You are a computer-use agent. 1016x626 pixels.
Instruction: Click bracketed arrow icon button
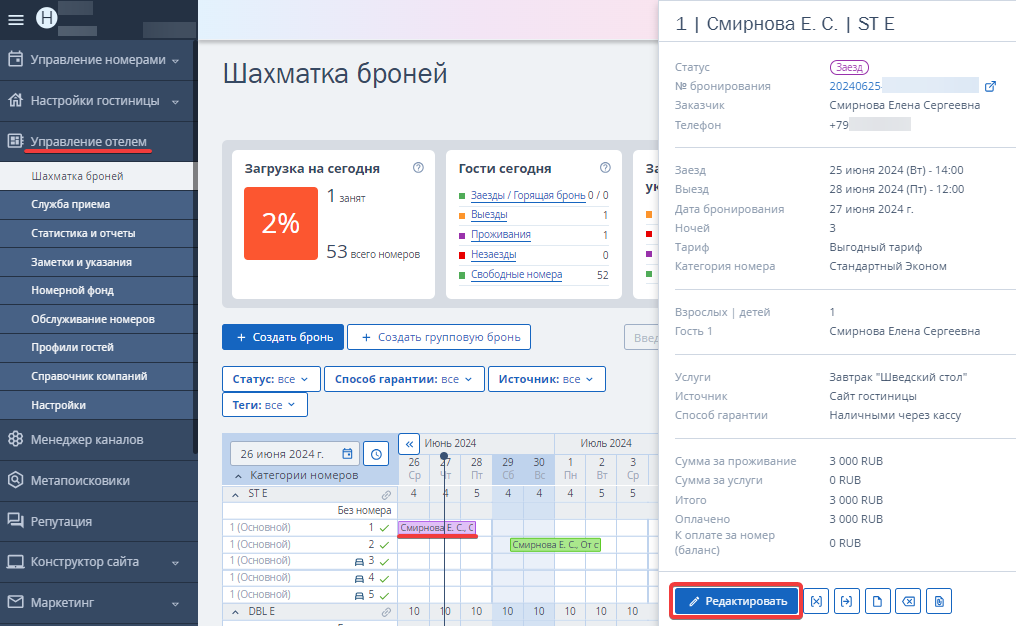(x=847, y=601)
